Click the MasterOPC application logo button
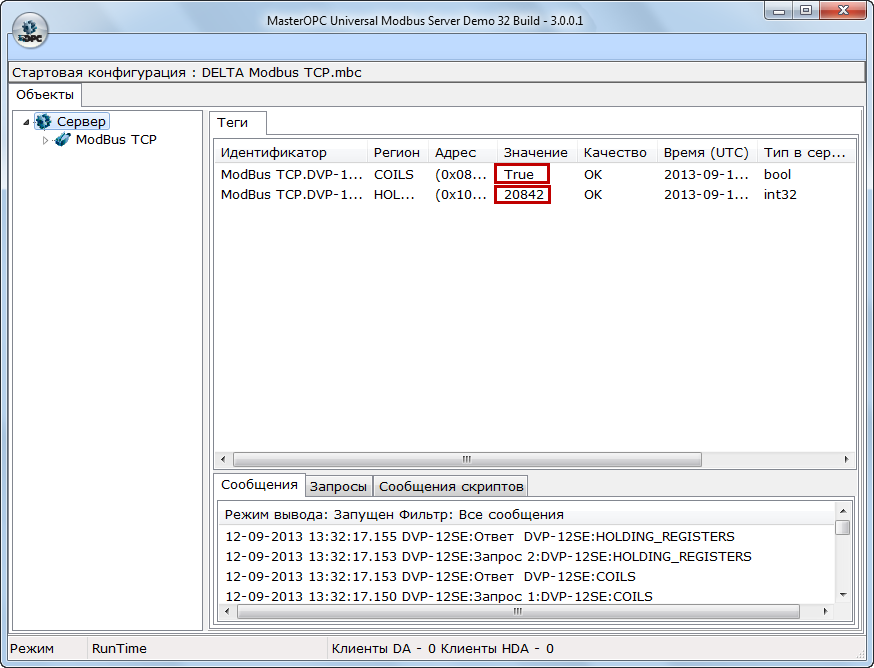This screenshot has height=668, width=874. point(30,28)
